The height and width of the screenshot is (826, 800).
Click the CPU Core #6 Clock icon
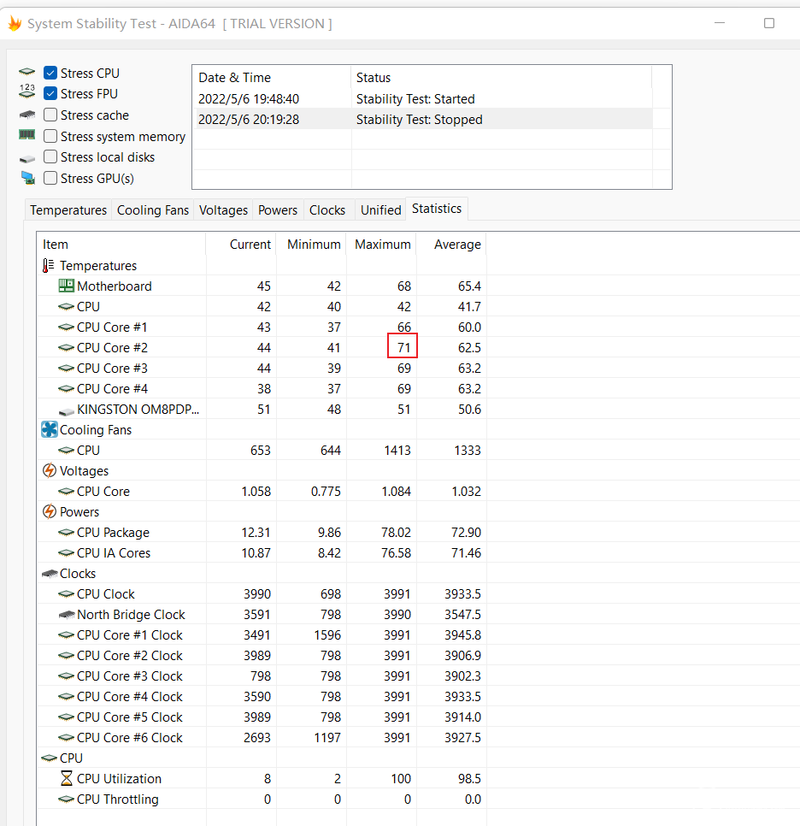pos(66,738)
